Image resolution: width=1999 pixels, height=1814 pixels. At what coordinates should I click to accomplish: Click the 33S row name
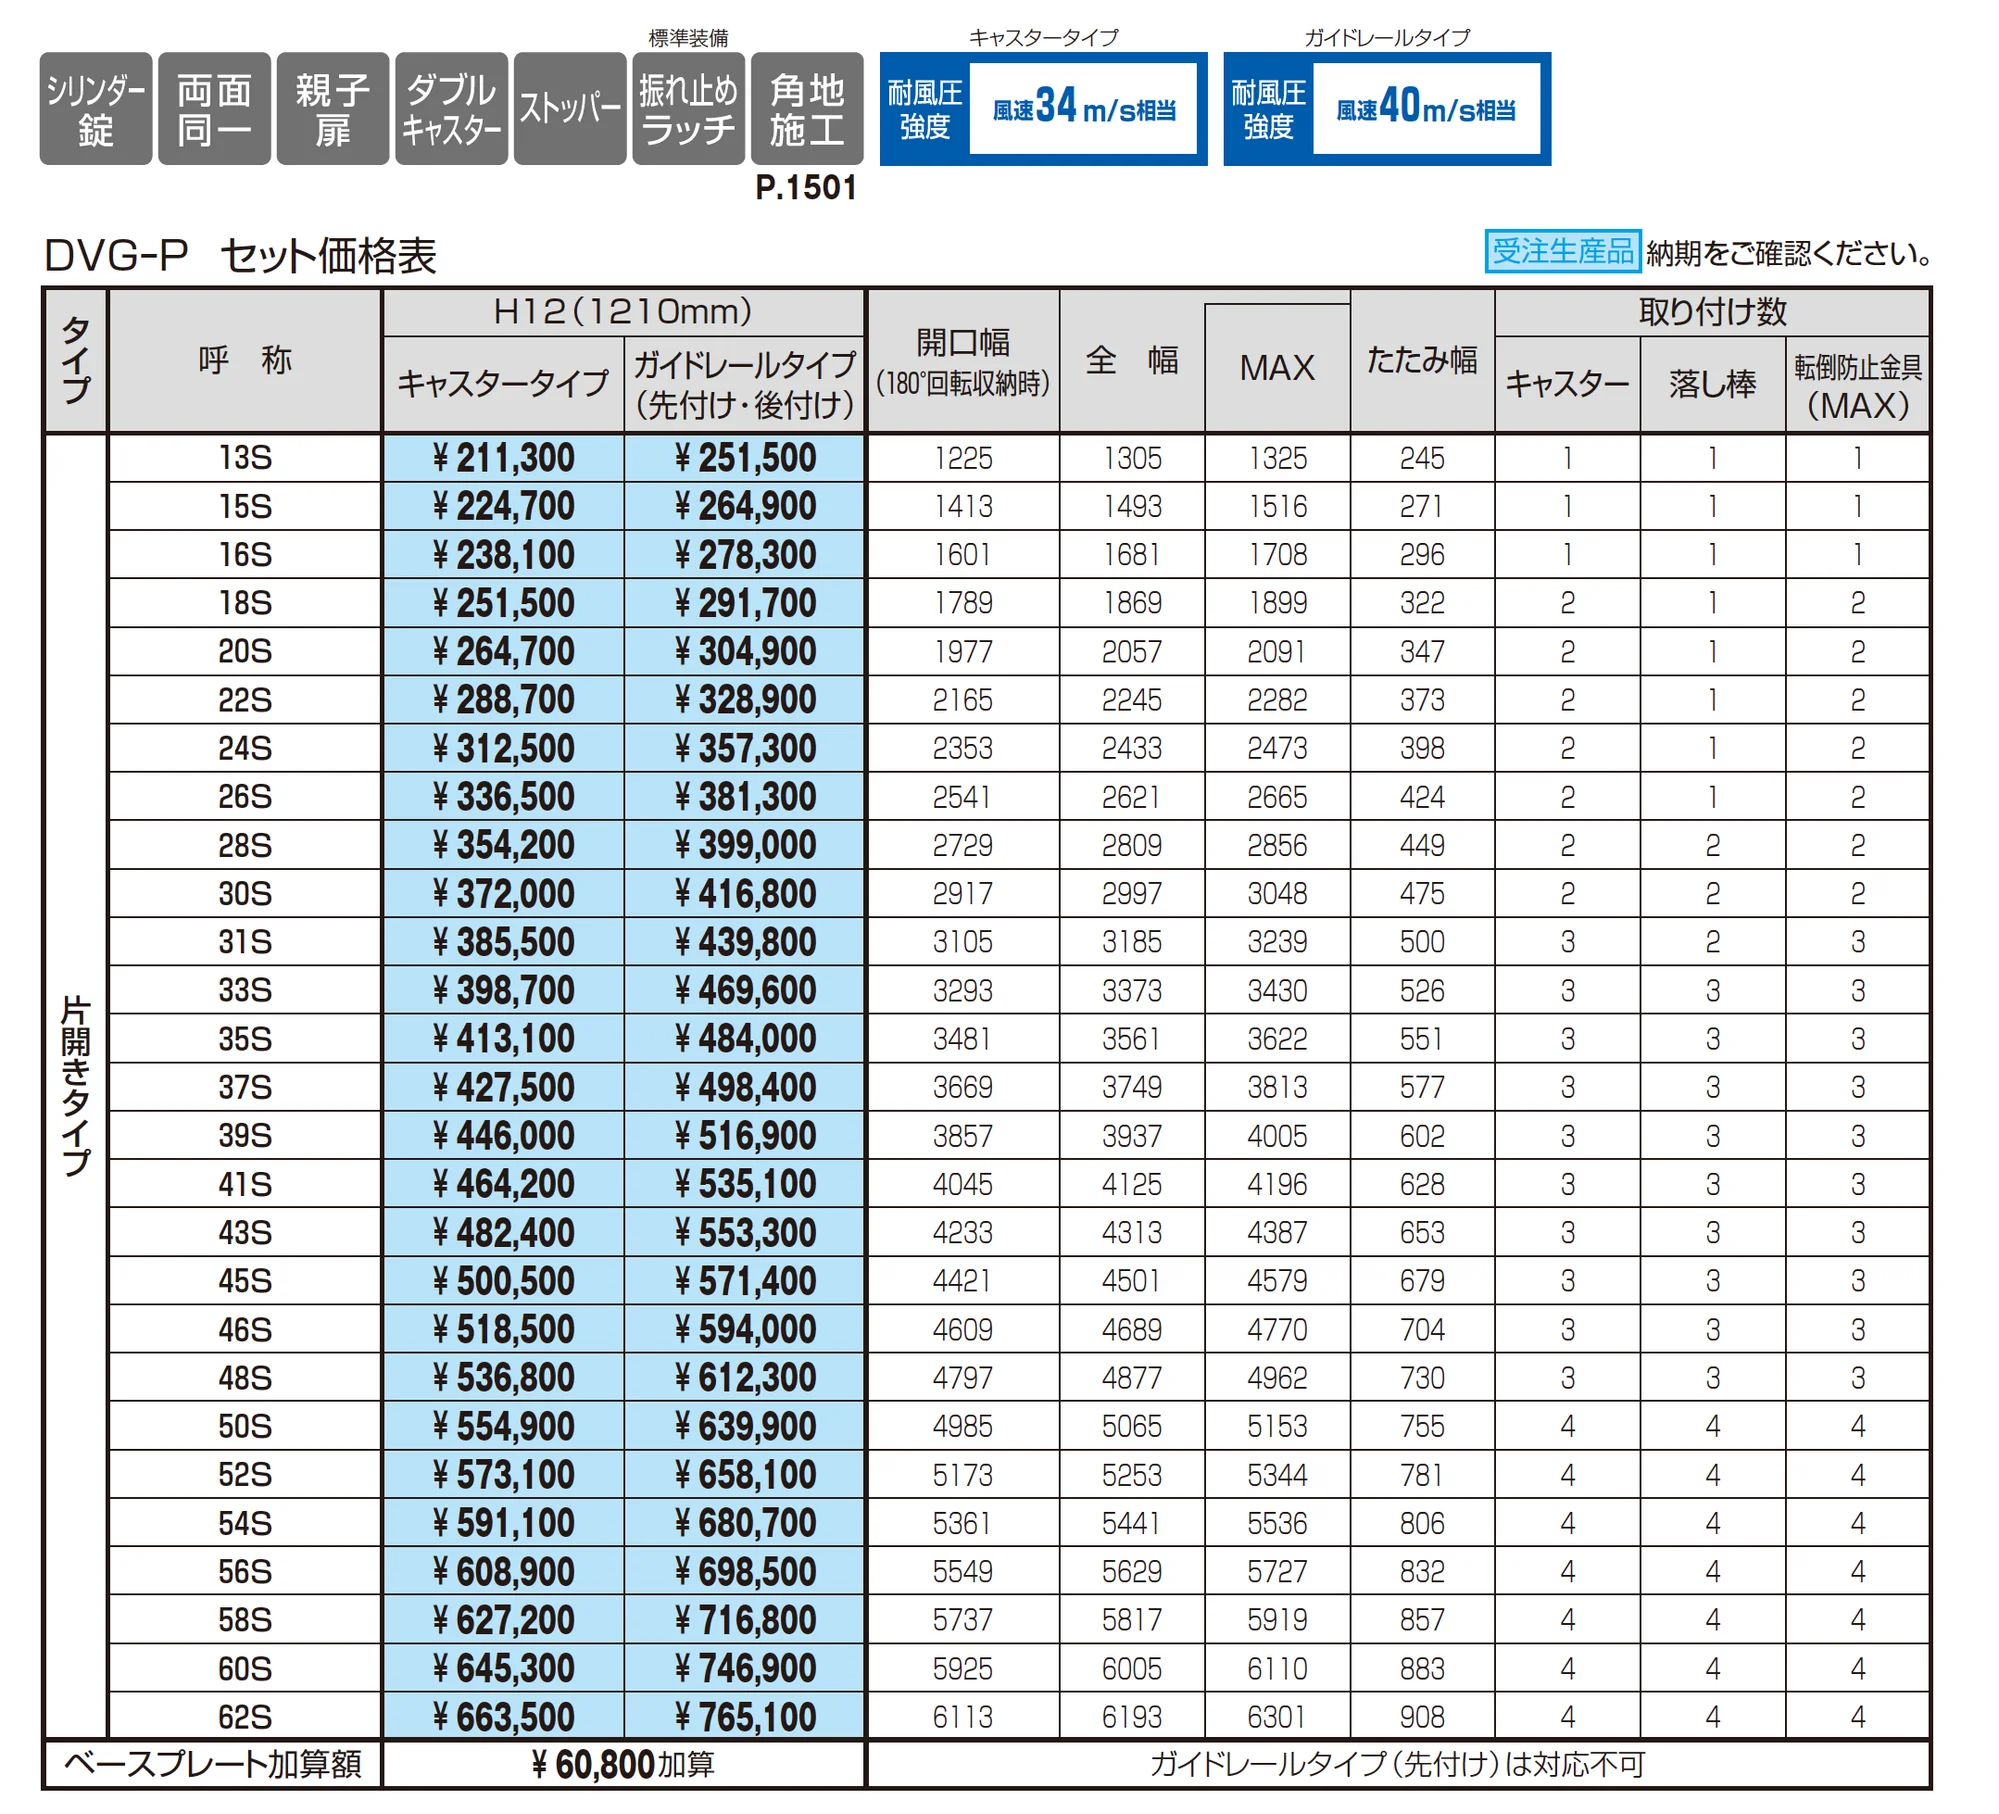click(x=245, y=991)
